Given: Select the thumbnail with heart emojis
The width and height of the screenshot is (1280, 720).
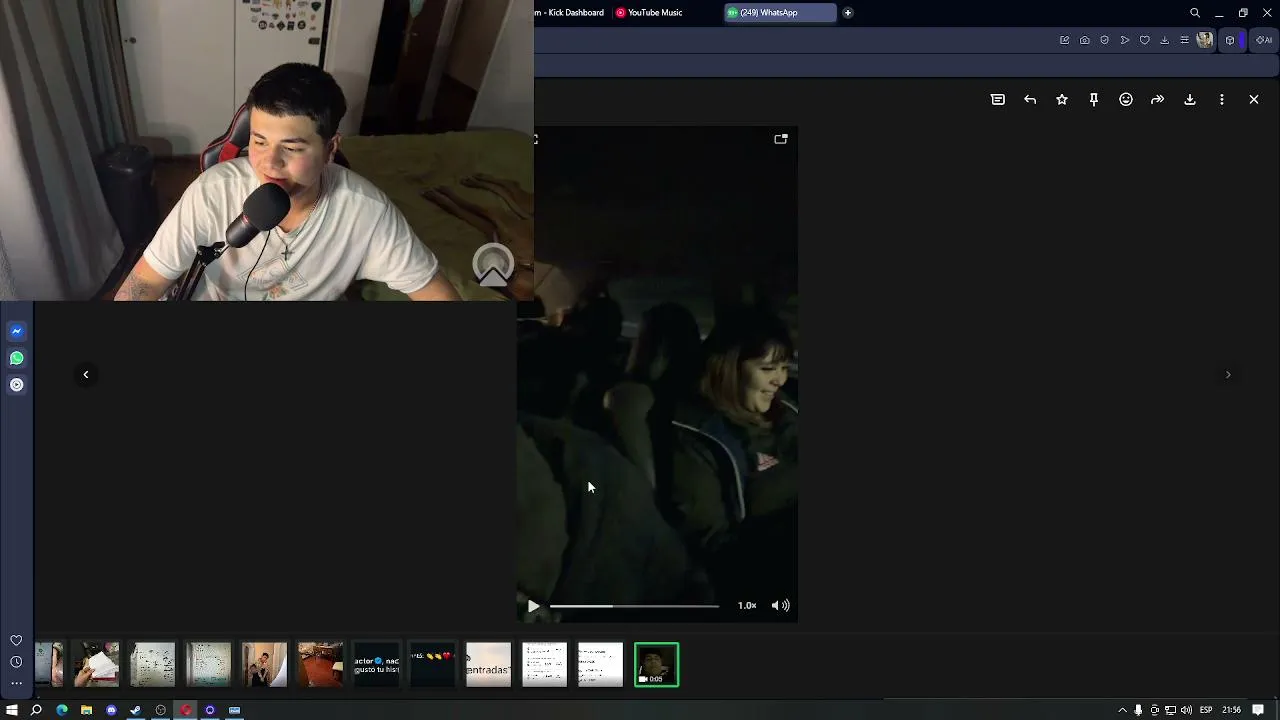Looking at the screenshot, I should coord(432,665).
